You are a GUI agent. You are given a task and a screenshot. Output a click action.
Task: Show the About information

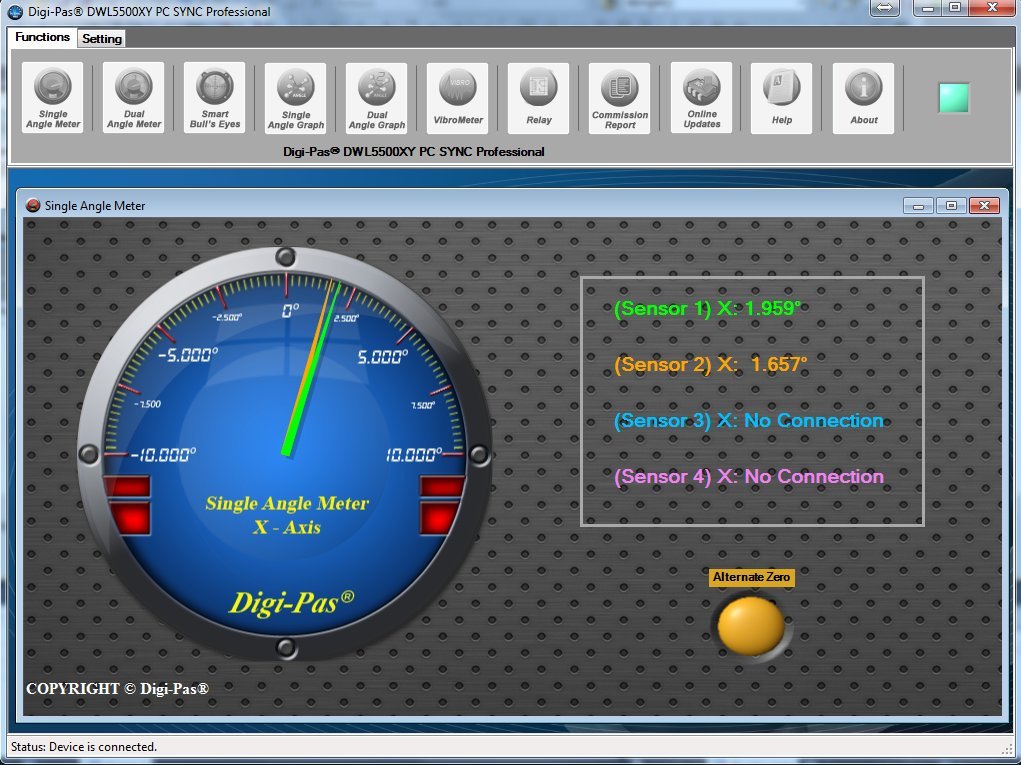pyautogui.click(x=864, y=98)
